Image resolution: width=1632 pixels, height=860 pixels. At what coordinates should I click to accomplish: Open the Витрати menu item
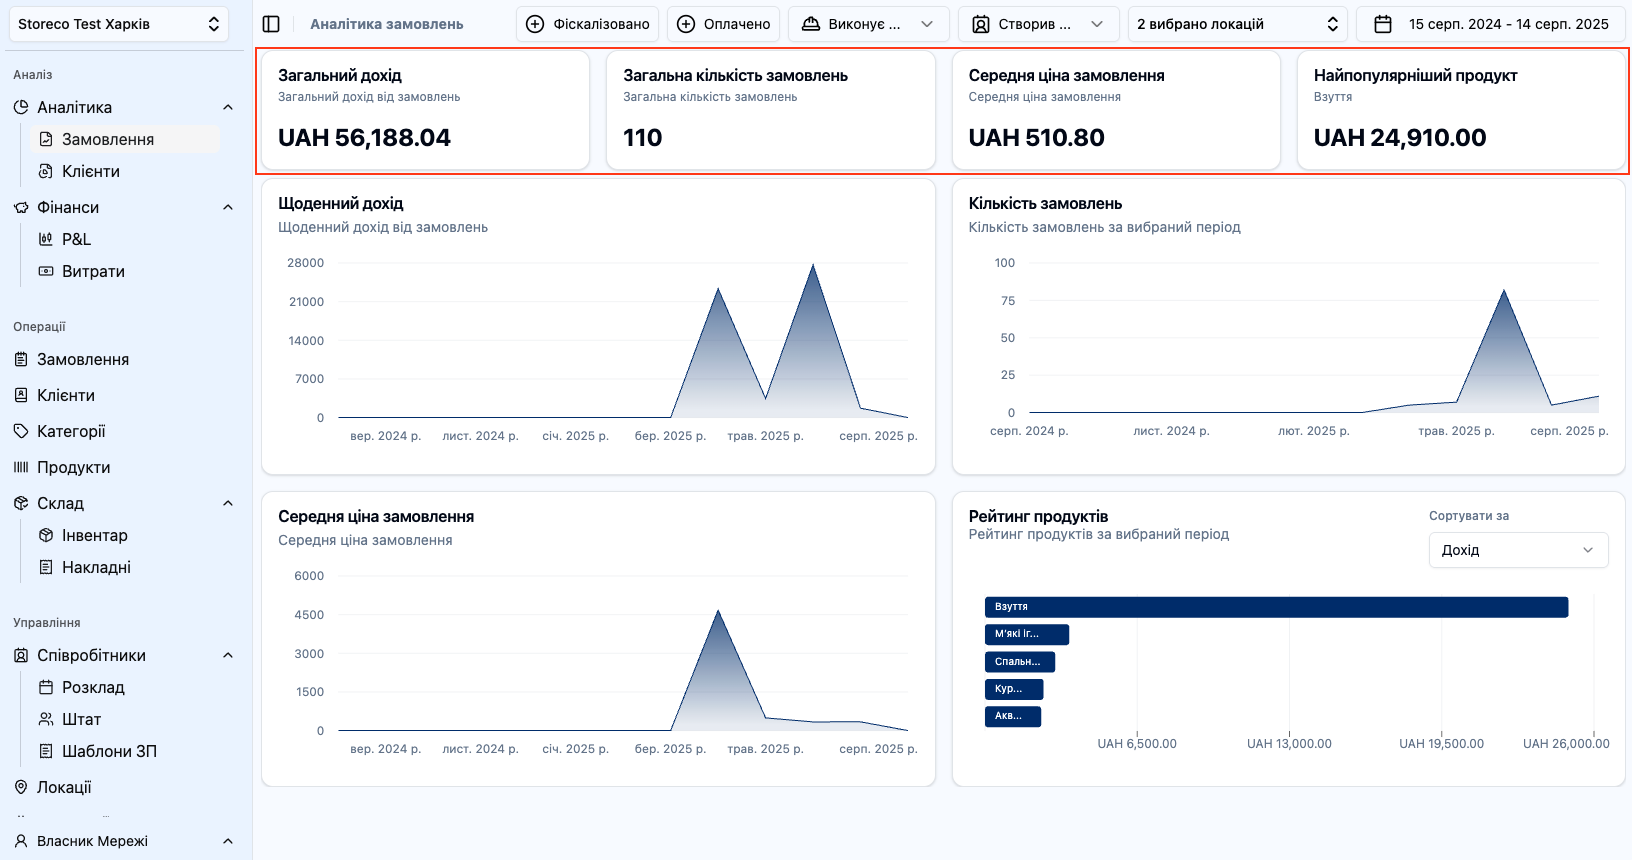tap(93, 271)
